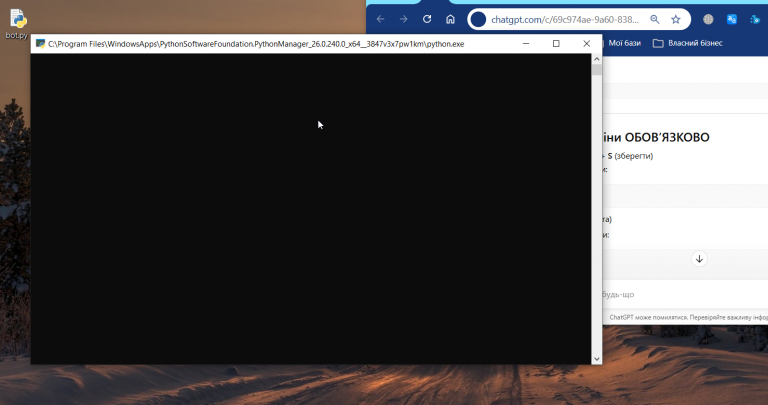Open the translate extension icon
Screen dimensions: 768x405
[732, 19]
